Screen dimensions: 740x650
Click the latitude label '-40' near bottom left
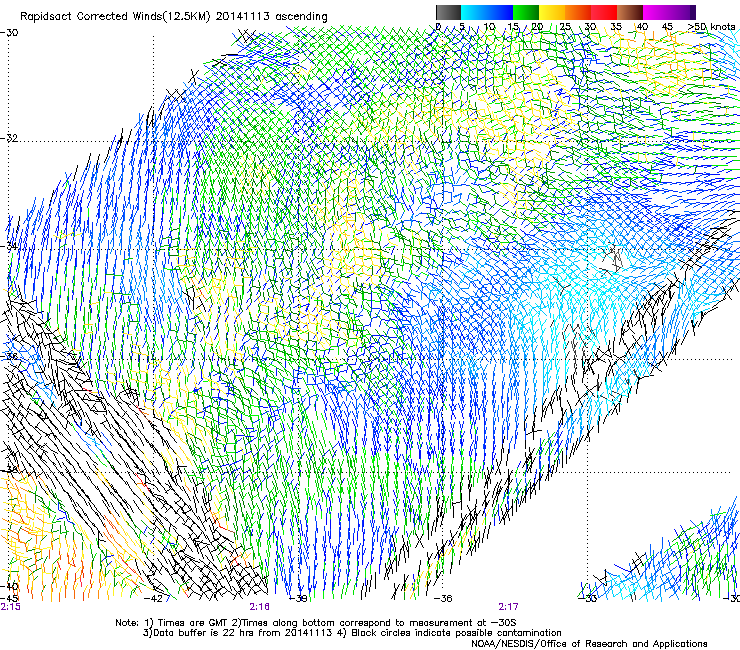click(9, 586)
